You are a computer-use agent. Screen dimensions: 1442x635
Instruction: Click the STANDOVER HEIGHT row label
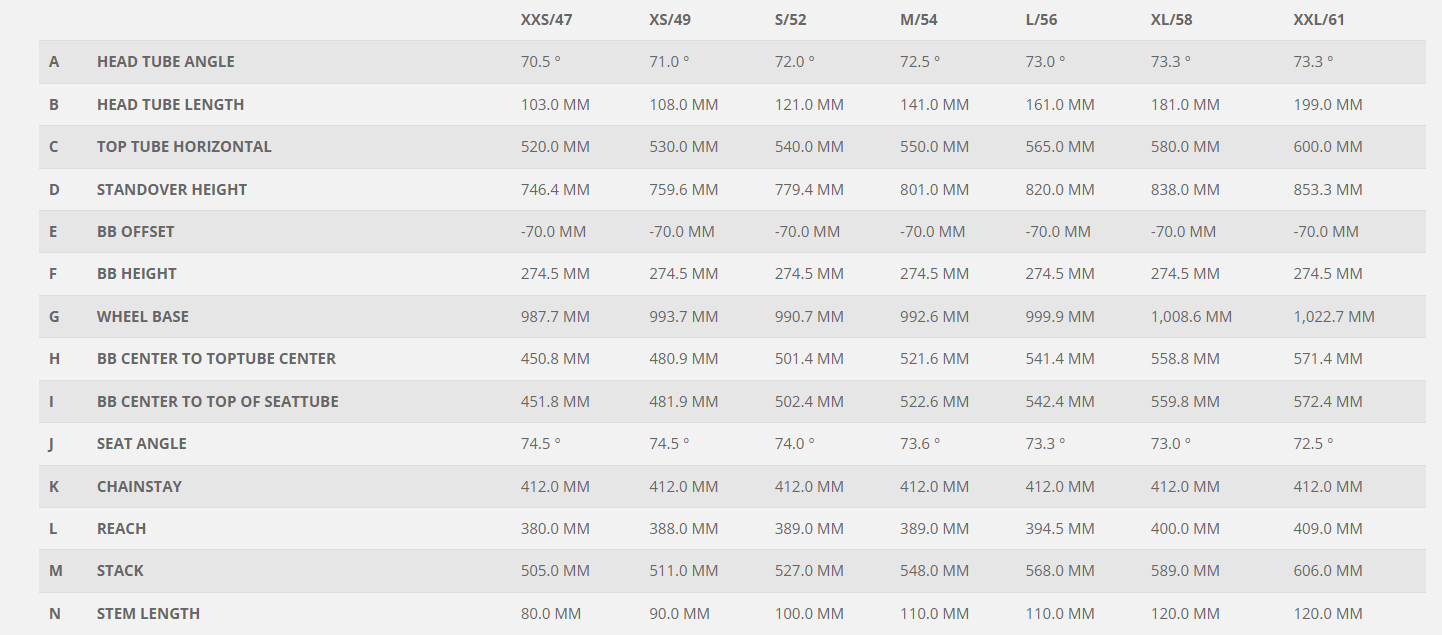[172, 189]
